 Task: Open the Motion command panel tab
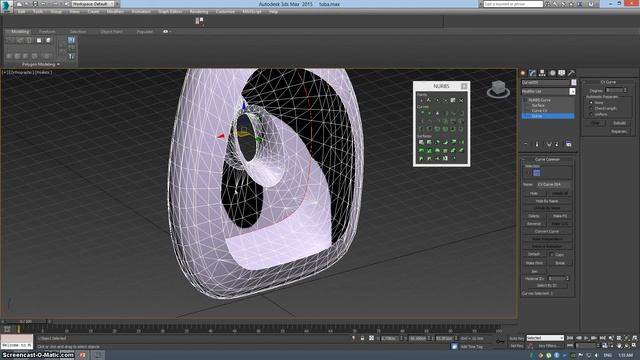(x=552, y=73)
